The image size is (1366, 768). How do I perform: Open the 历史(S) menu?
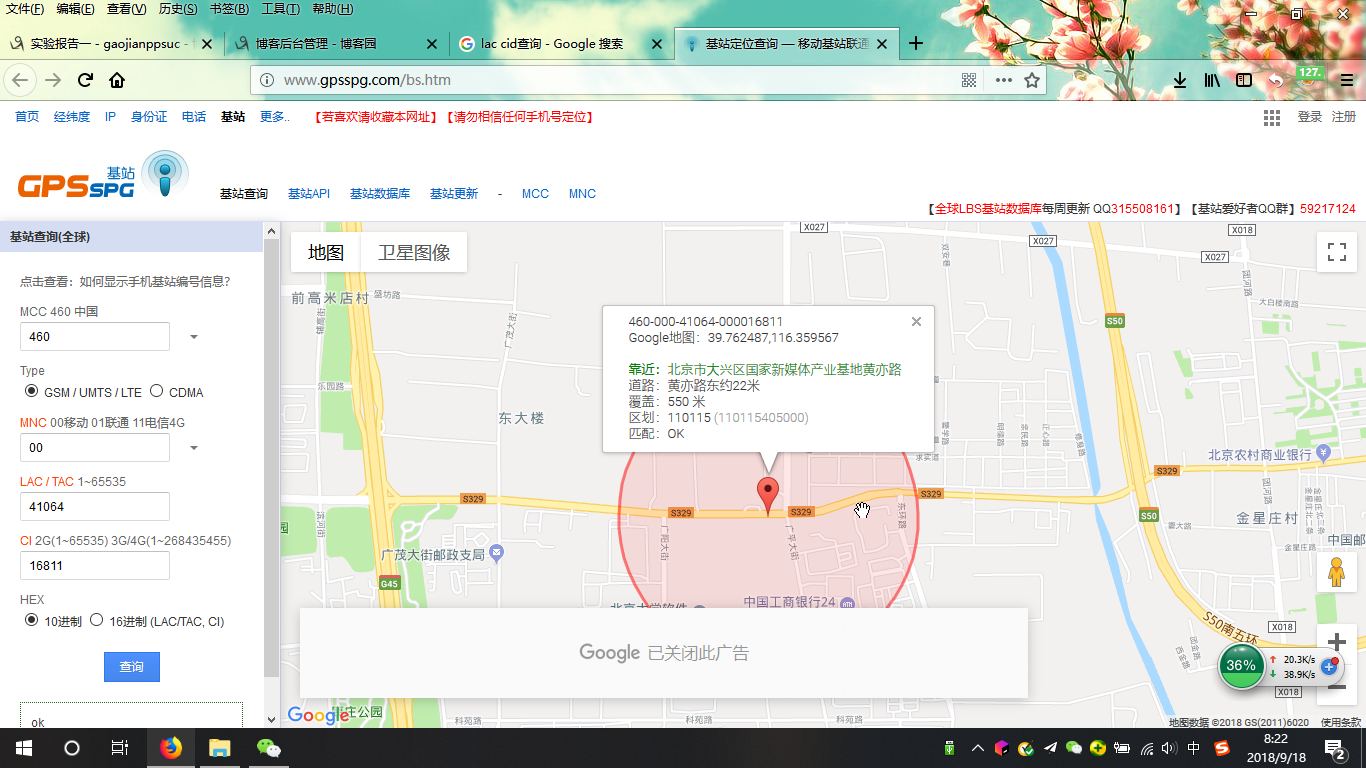pos(178,9)
